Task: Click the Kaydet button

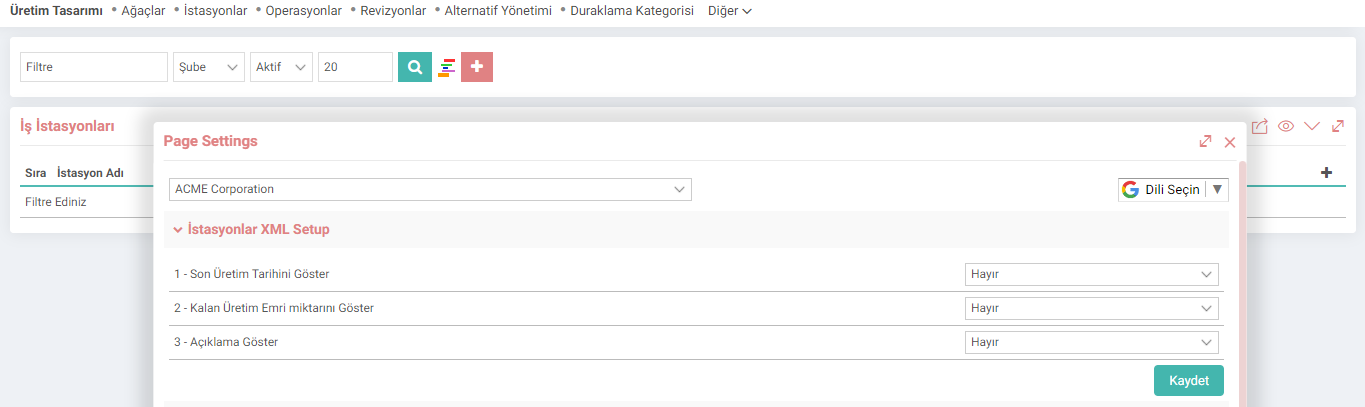Action: click(x=1189, y=381)
